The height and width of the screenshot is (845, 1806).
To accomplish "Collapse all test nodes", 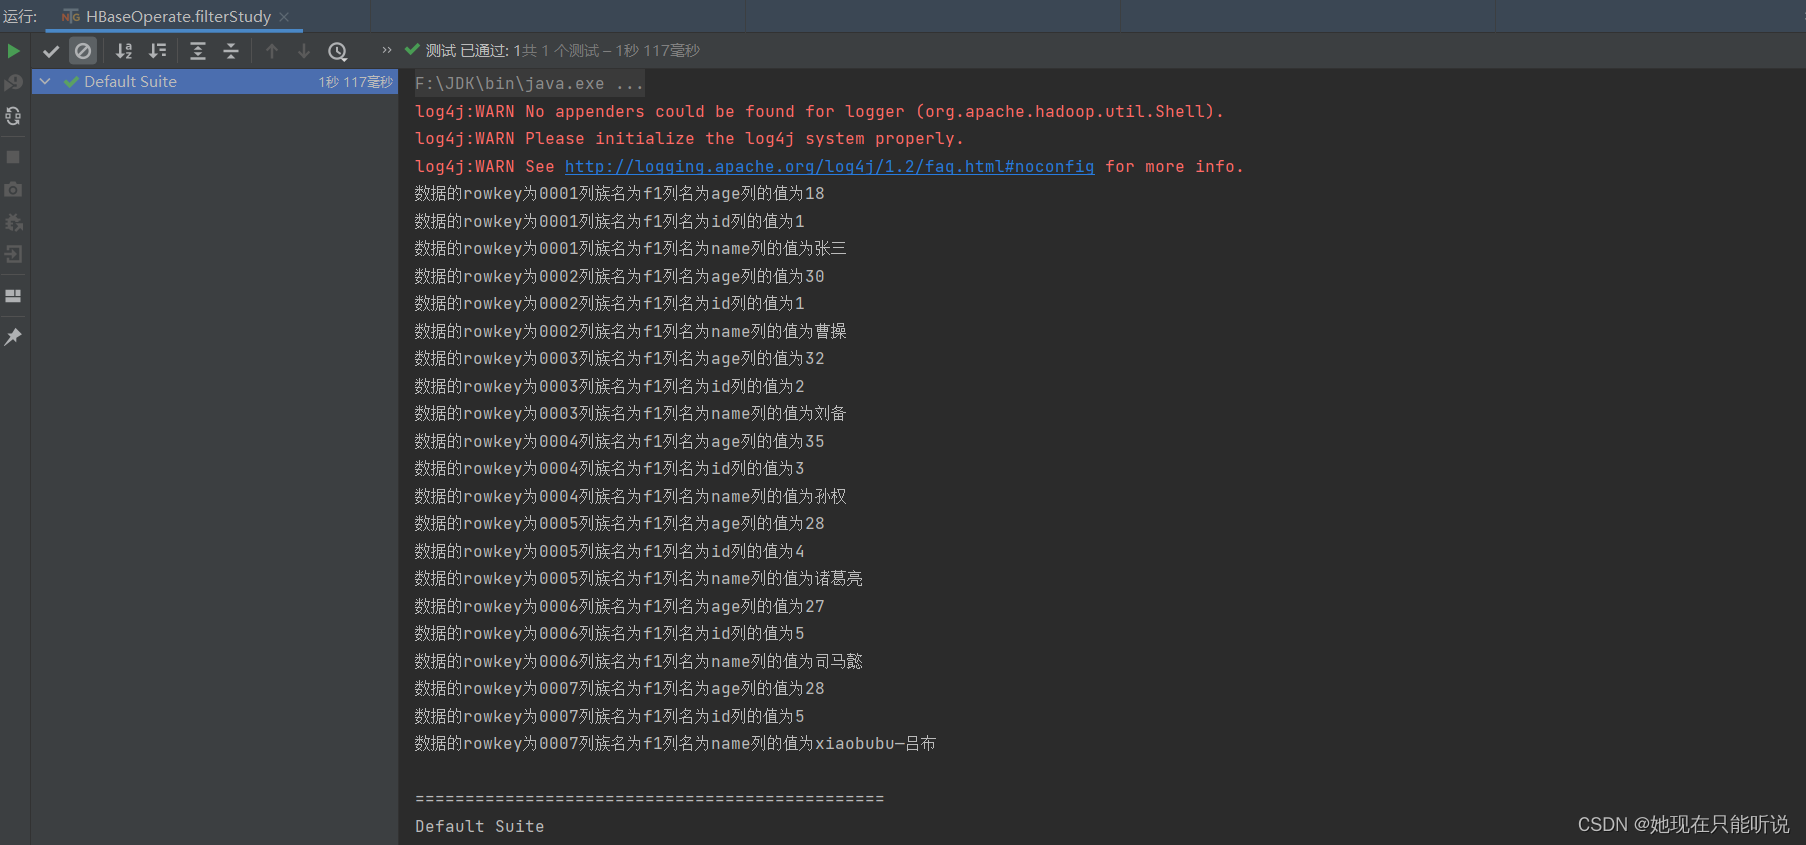I will 231,51.
